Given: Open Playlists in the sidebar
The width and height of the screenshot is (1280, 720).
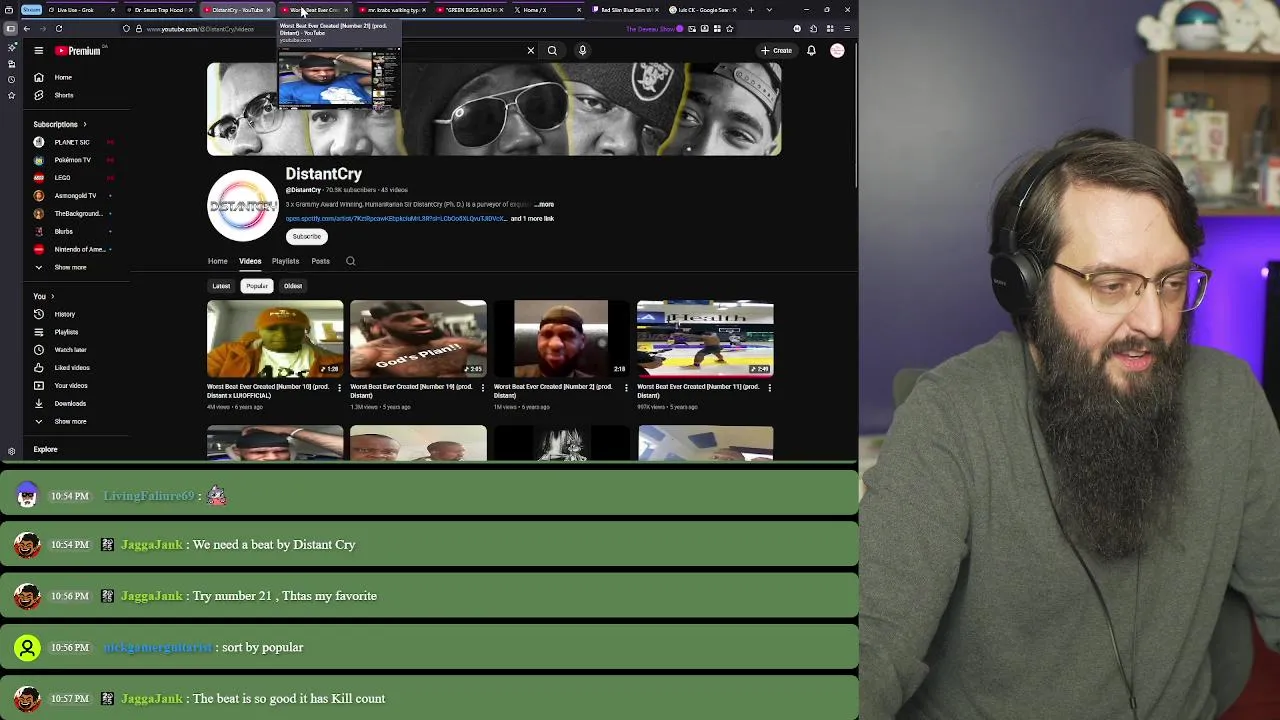Looking at the screenshot, I should [x=66, y=332].
